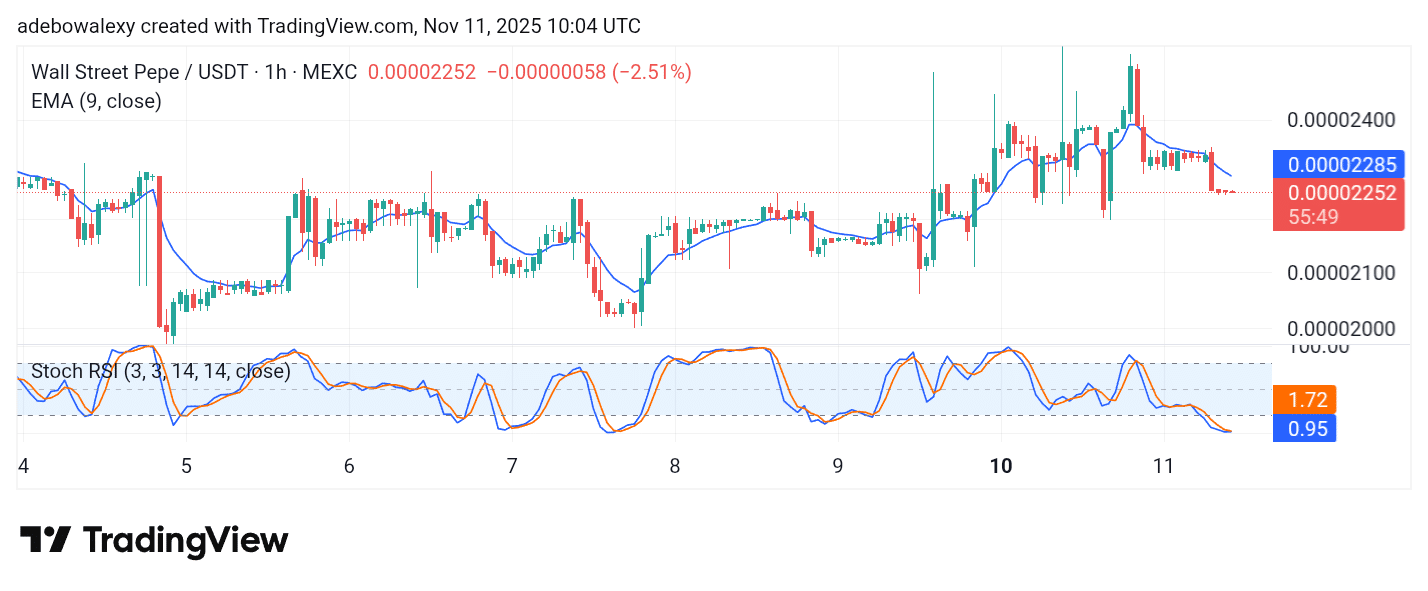
Task: Select the EMA (9, close) indicator label
Action: coord(96,101)
